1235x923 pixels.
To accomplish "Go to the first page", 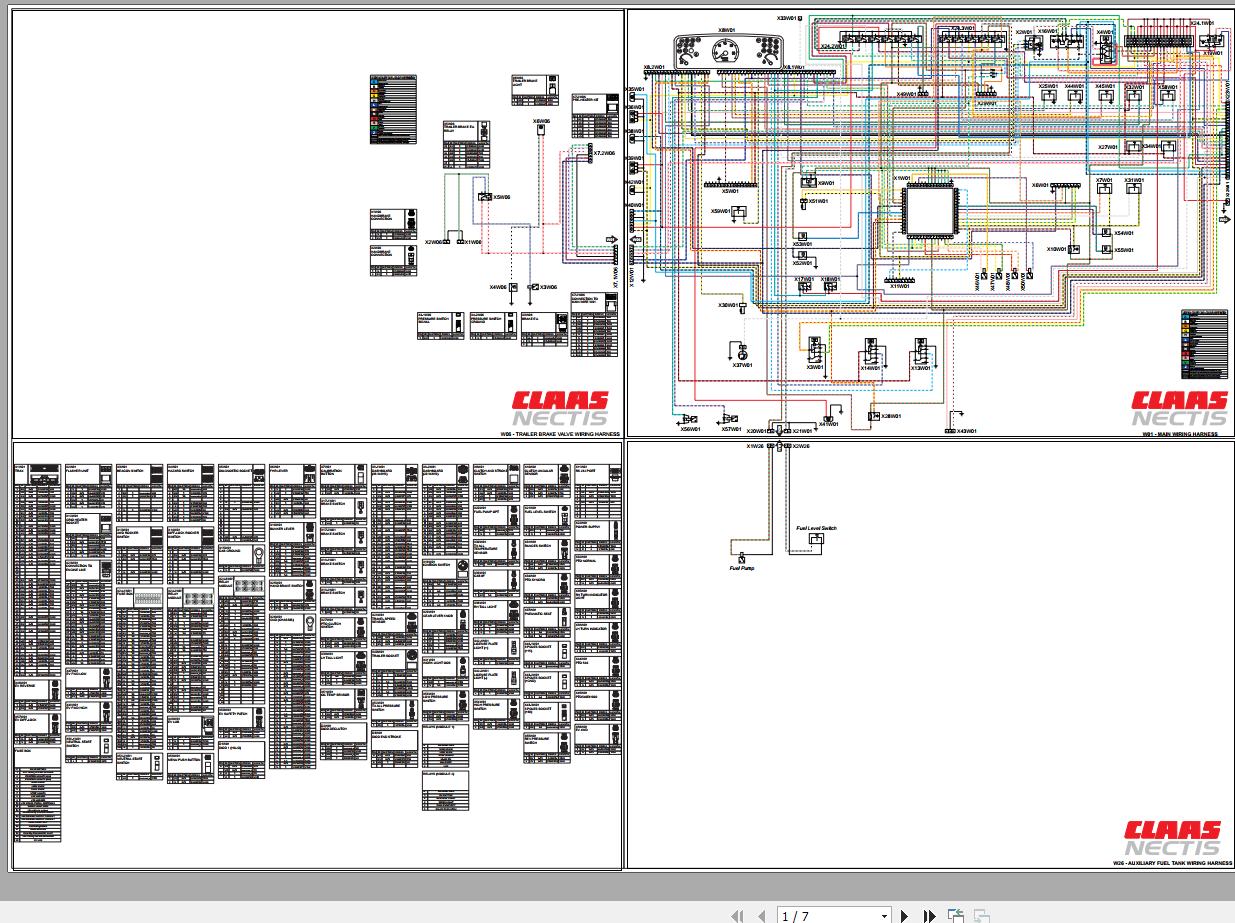I will (x=738, y=915).
